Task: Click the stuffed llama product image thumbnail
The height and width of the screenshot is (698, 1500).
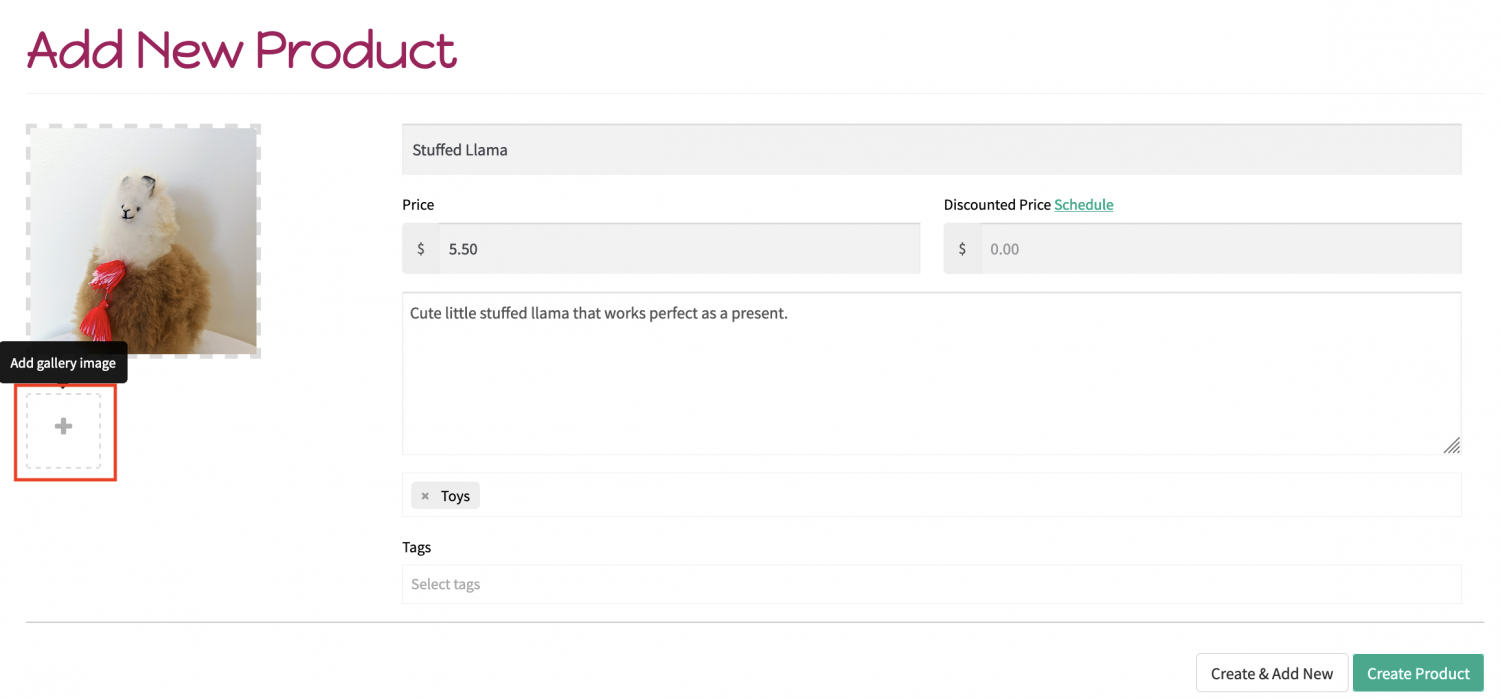Action: (x=143, y=241)
